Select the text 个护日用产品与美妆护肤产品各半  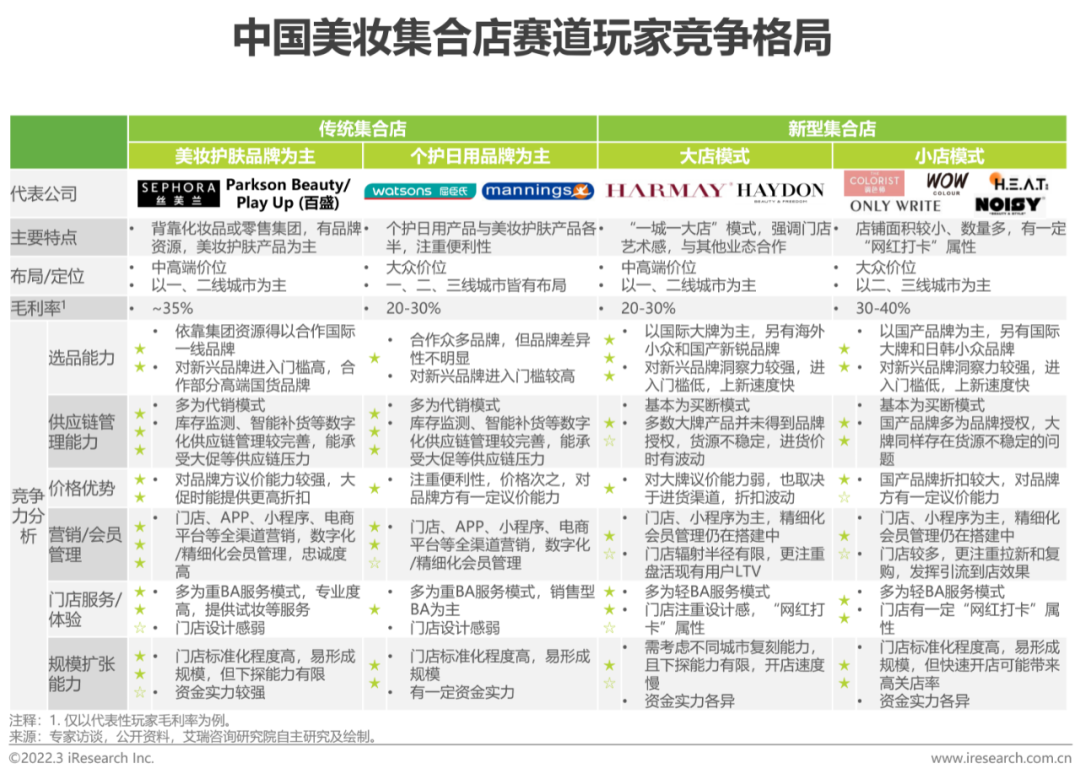(491, 238)
